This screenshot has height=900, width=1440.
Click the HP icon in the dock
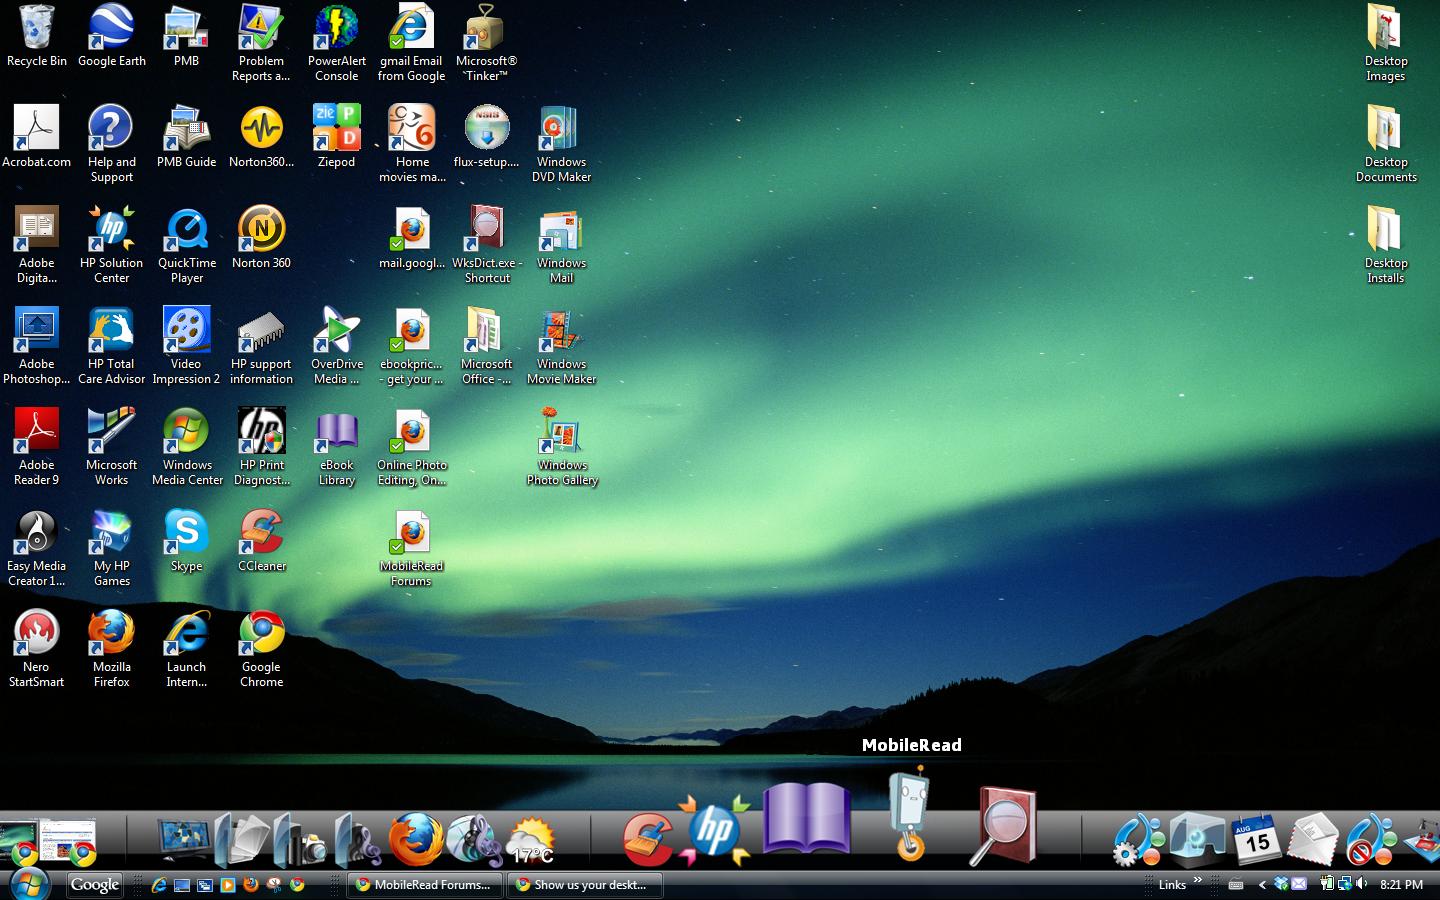pos(713,829)
